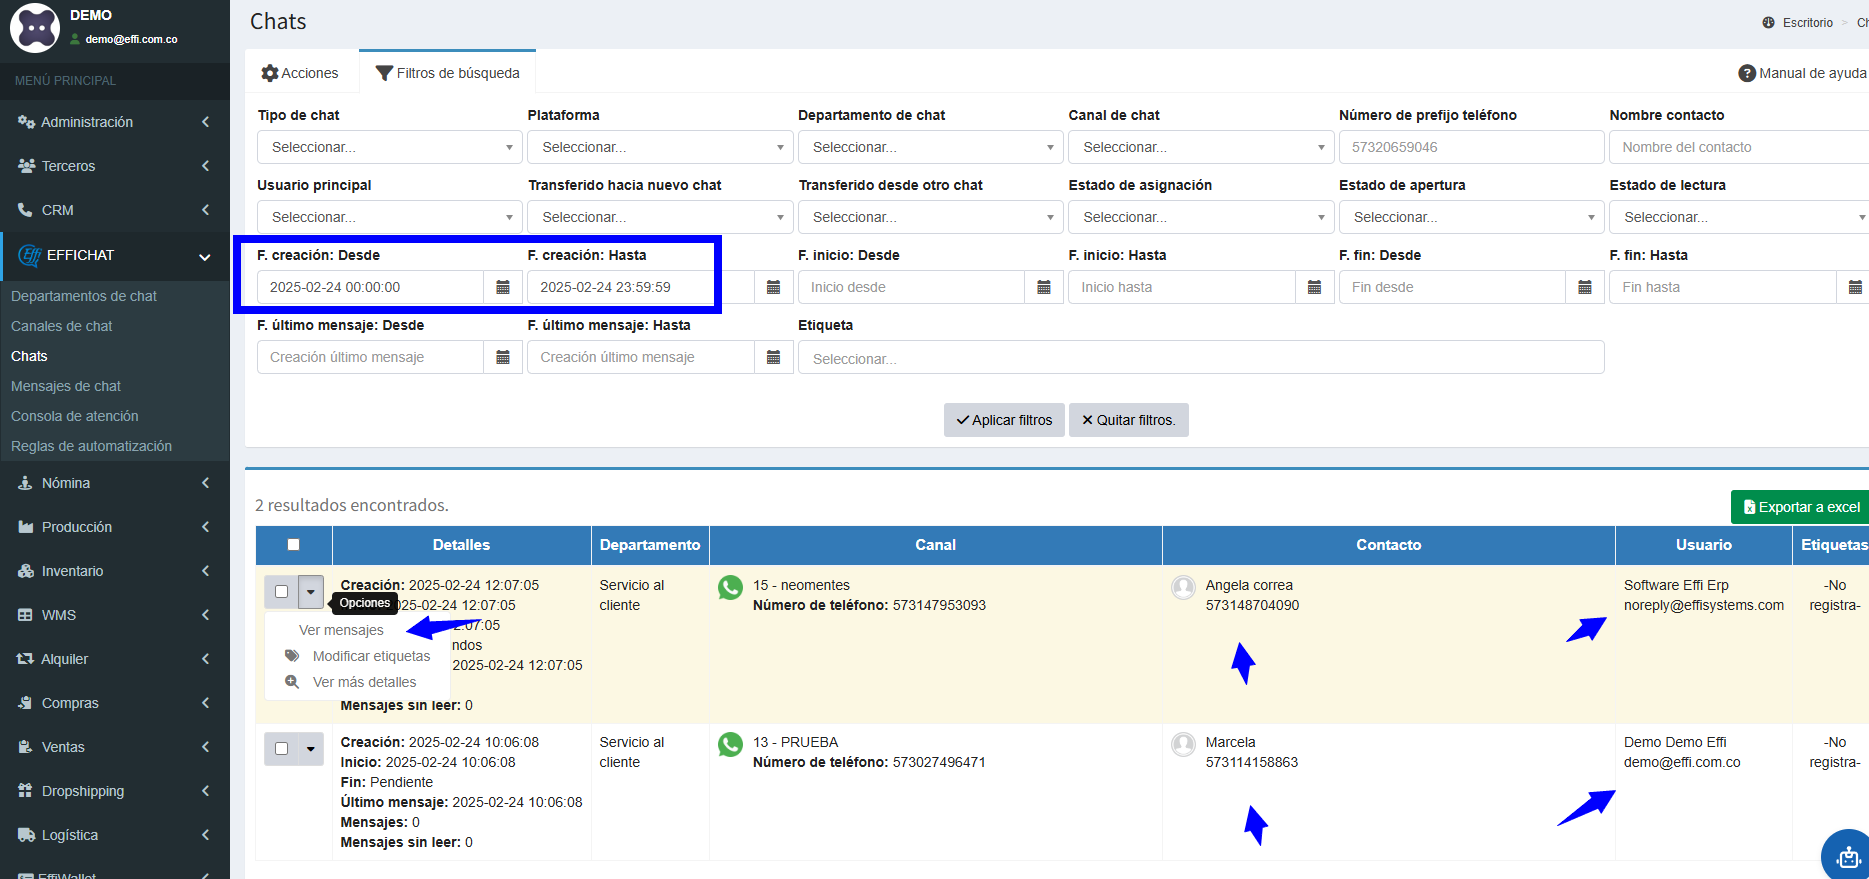Screen dimensions: 1869x879
Task: Check the box for the Angela correa chat row
Action: coord(282,592)
